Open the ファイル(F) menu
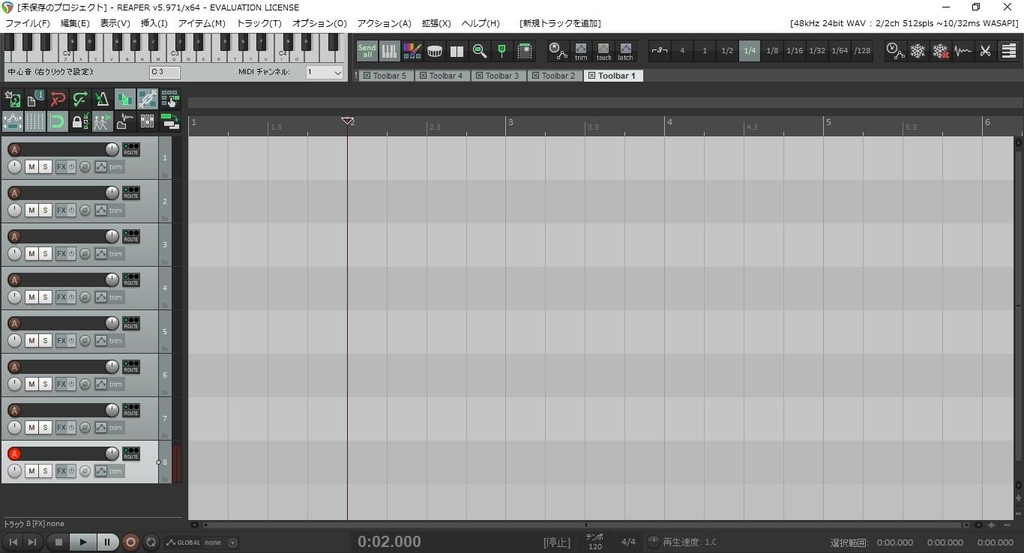Image resolution: width=1024 pixels, height=553 pixels. [27, 23]
